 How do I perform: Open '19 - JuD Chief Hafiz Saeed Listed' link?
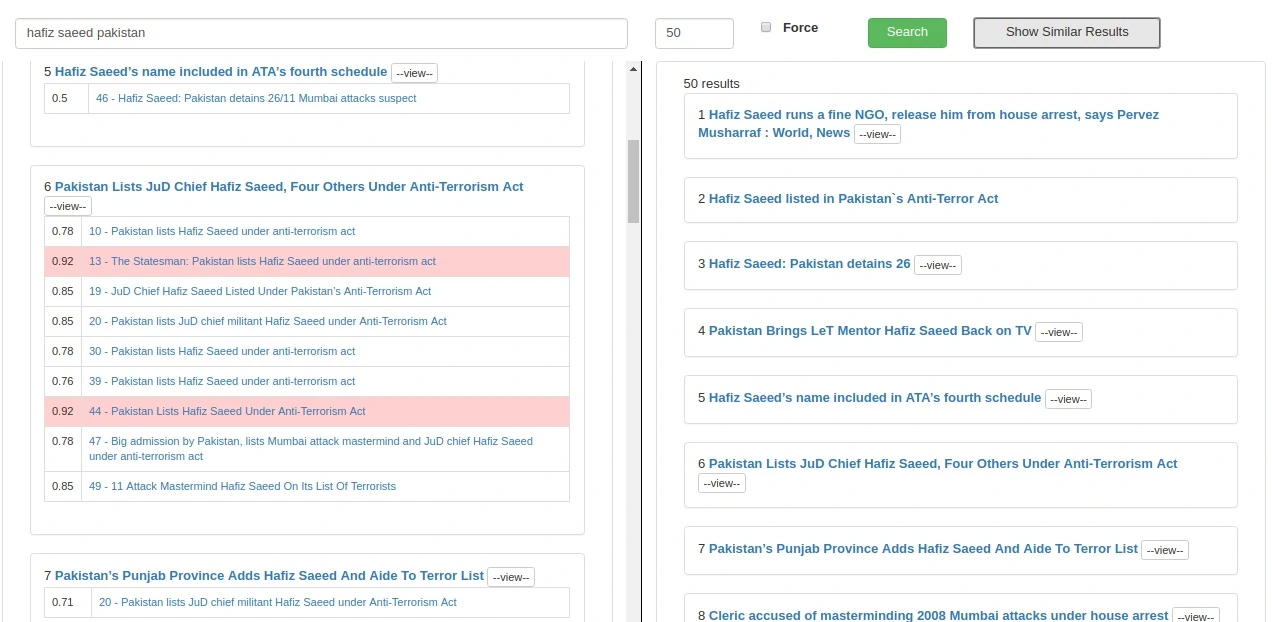pyautogui.click(x=259, y=291)
